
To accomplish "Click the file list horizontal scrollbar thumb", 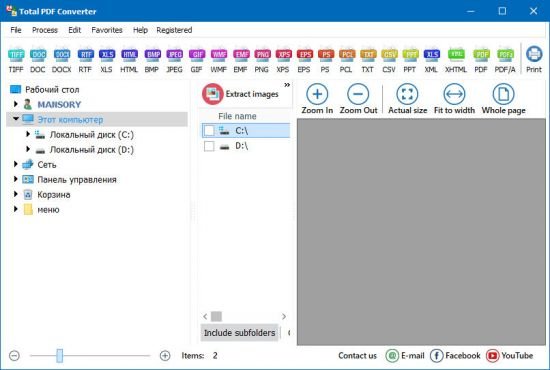I will [x=216, y=316].
